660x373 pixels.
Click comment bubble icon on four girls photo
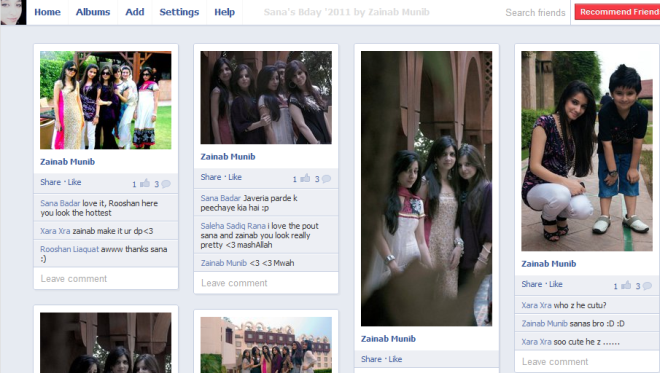point(326,179)
